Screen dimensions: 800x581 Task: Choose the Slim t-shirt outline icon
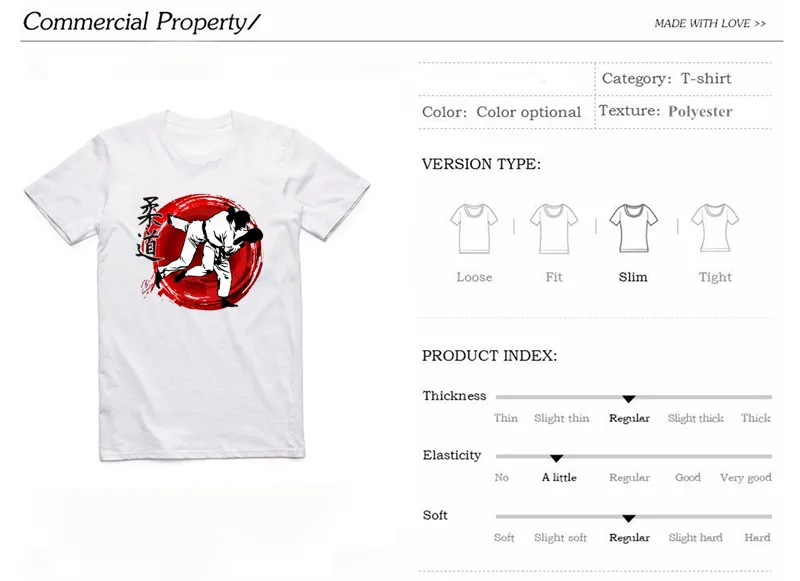633,228
